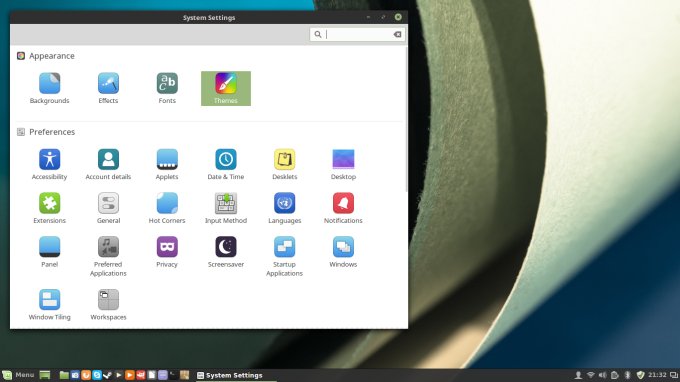Open Account details
This screenshot has width=680, height=382.
pos(108,165)
